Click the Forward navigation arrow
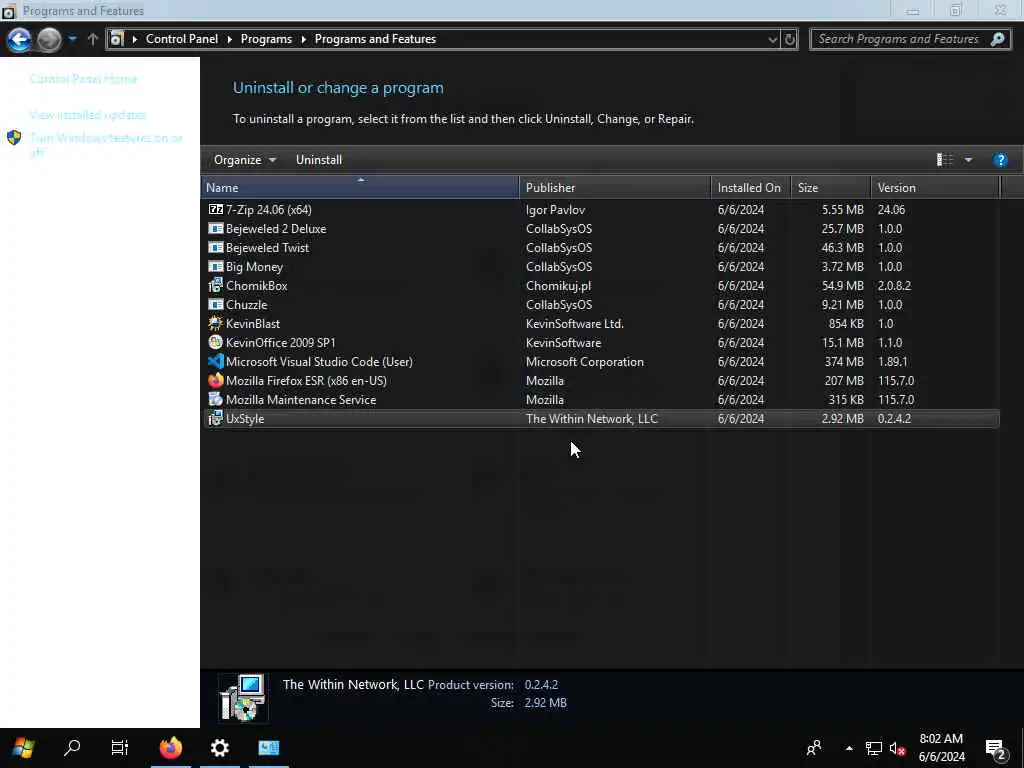Screen dimensions: 1024x768 [49, 39]
